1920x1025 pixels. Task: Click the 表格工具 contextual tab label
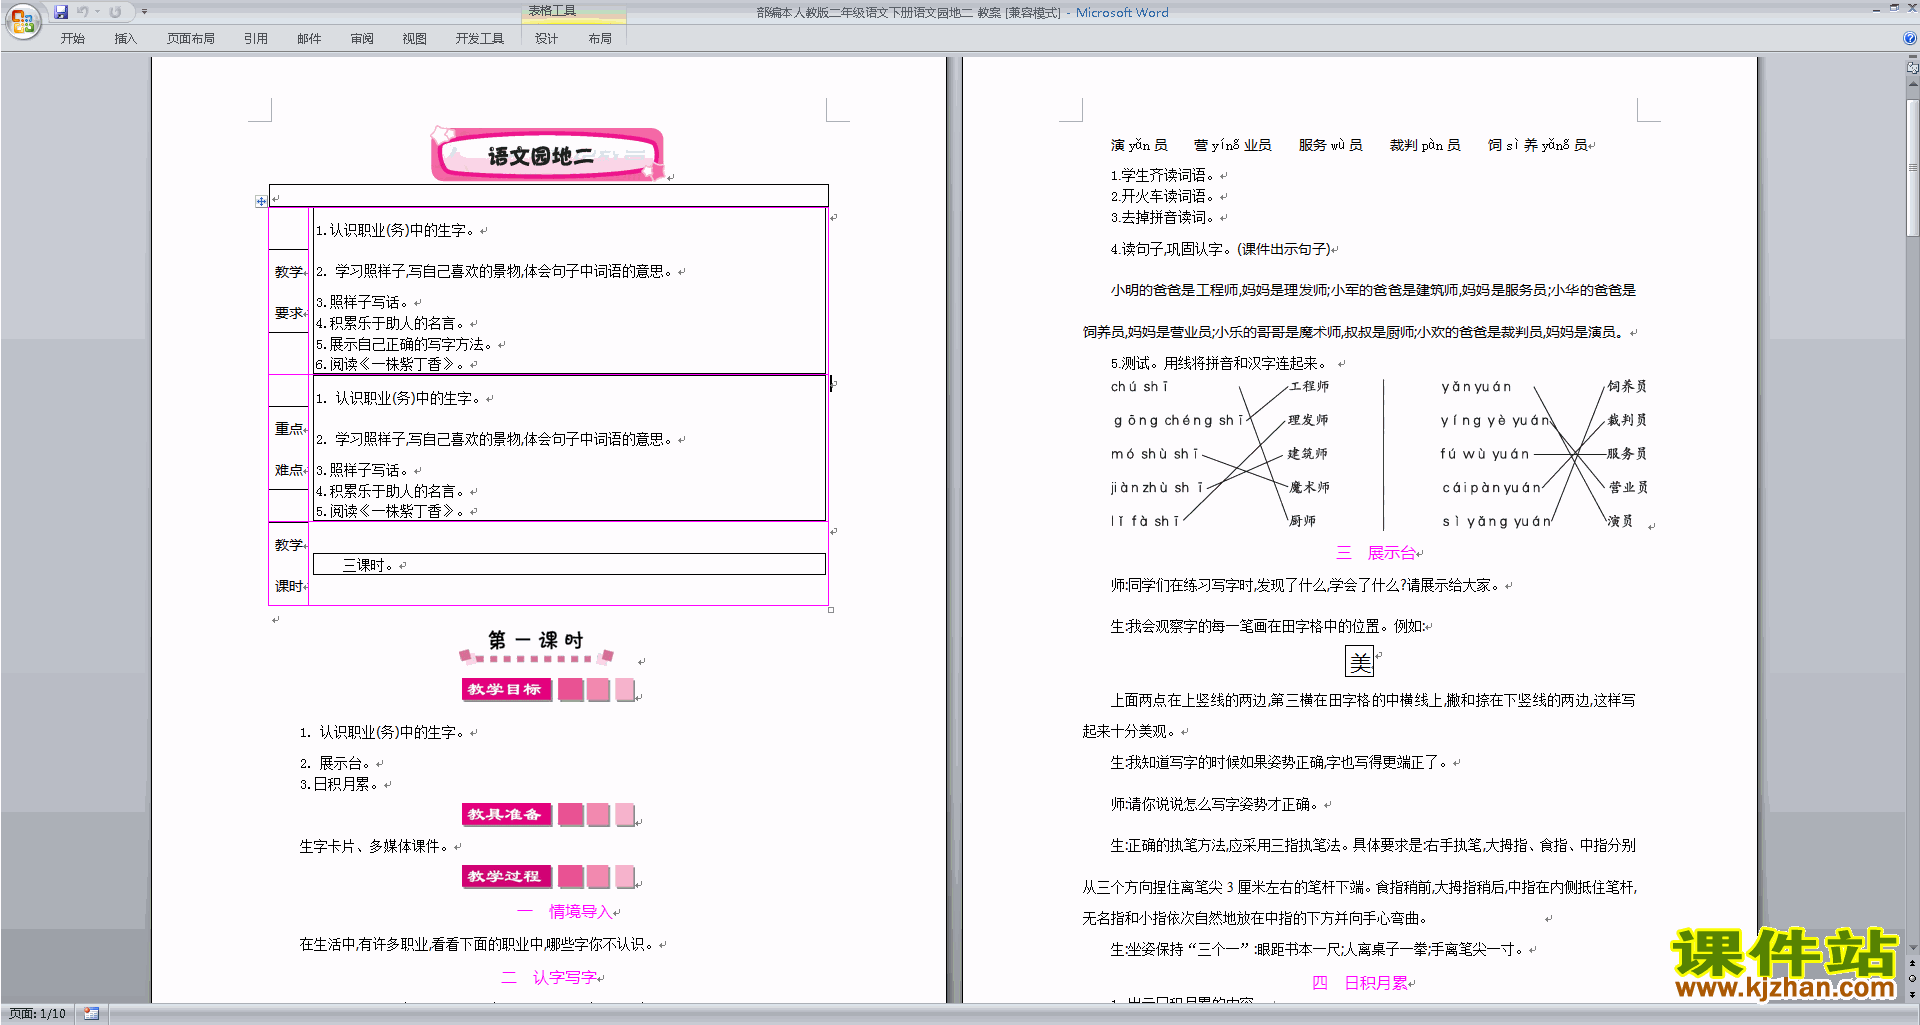tap(552, 11)
